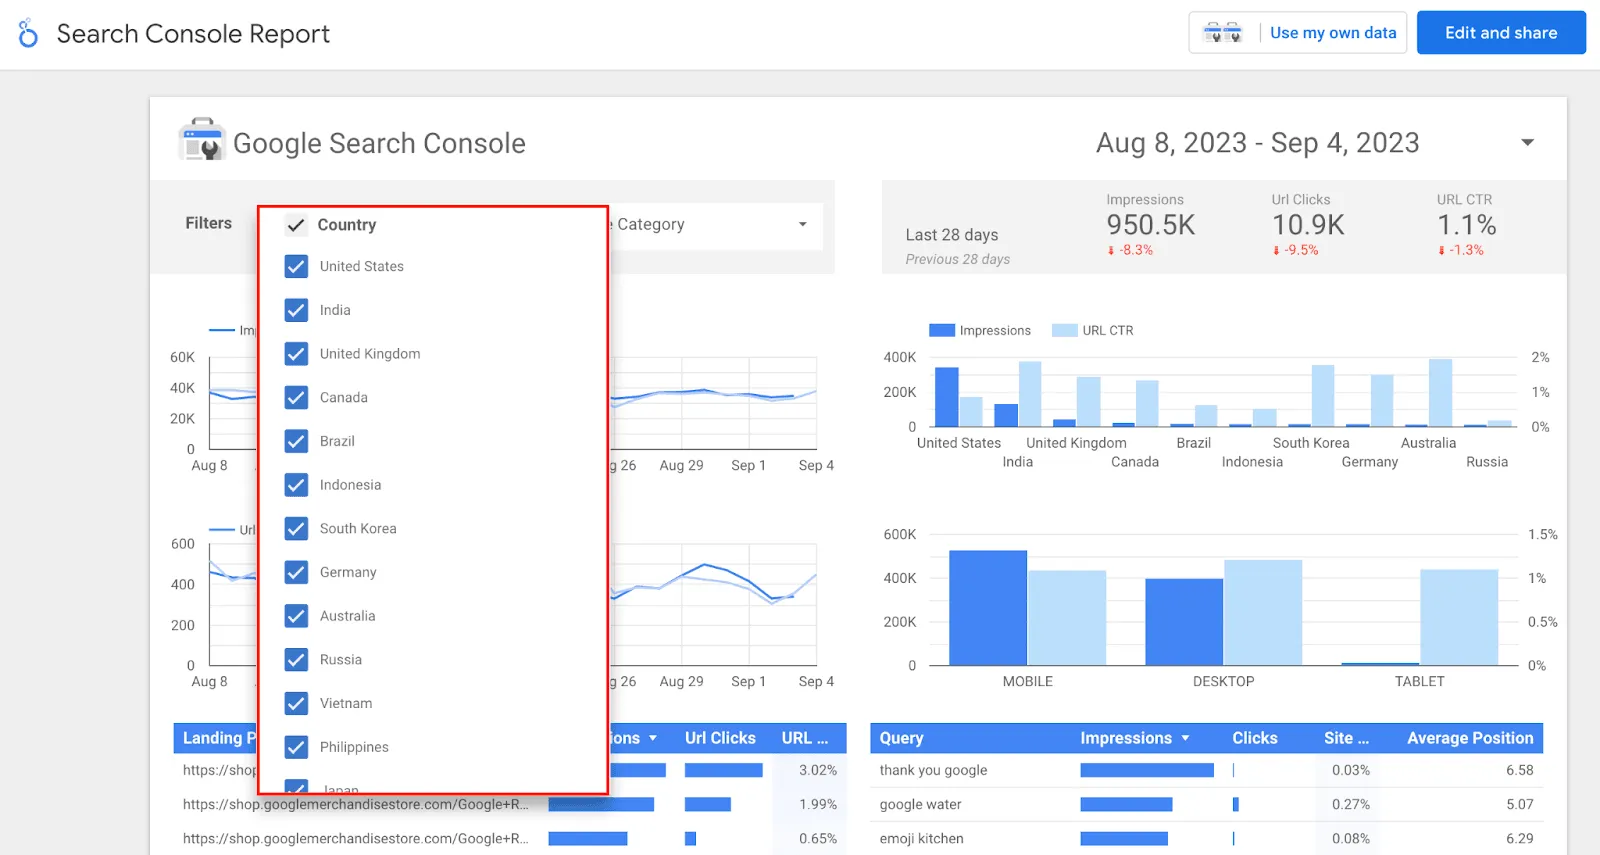The image size is (1600, 855).
Task: Click the Clicks column header
Action: point(1254,738)
